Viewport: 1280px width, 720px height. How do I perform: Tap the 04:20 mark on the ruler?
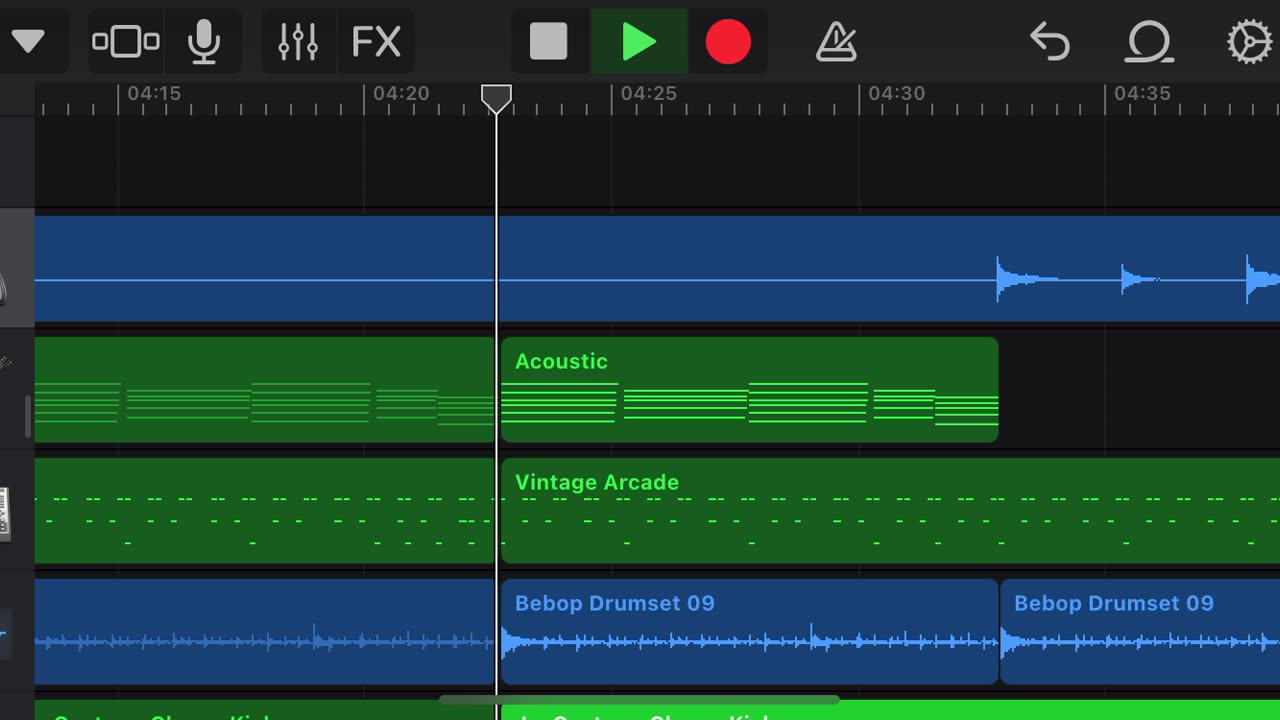(400, 93)
